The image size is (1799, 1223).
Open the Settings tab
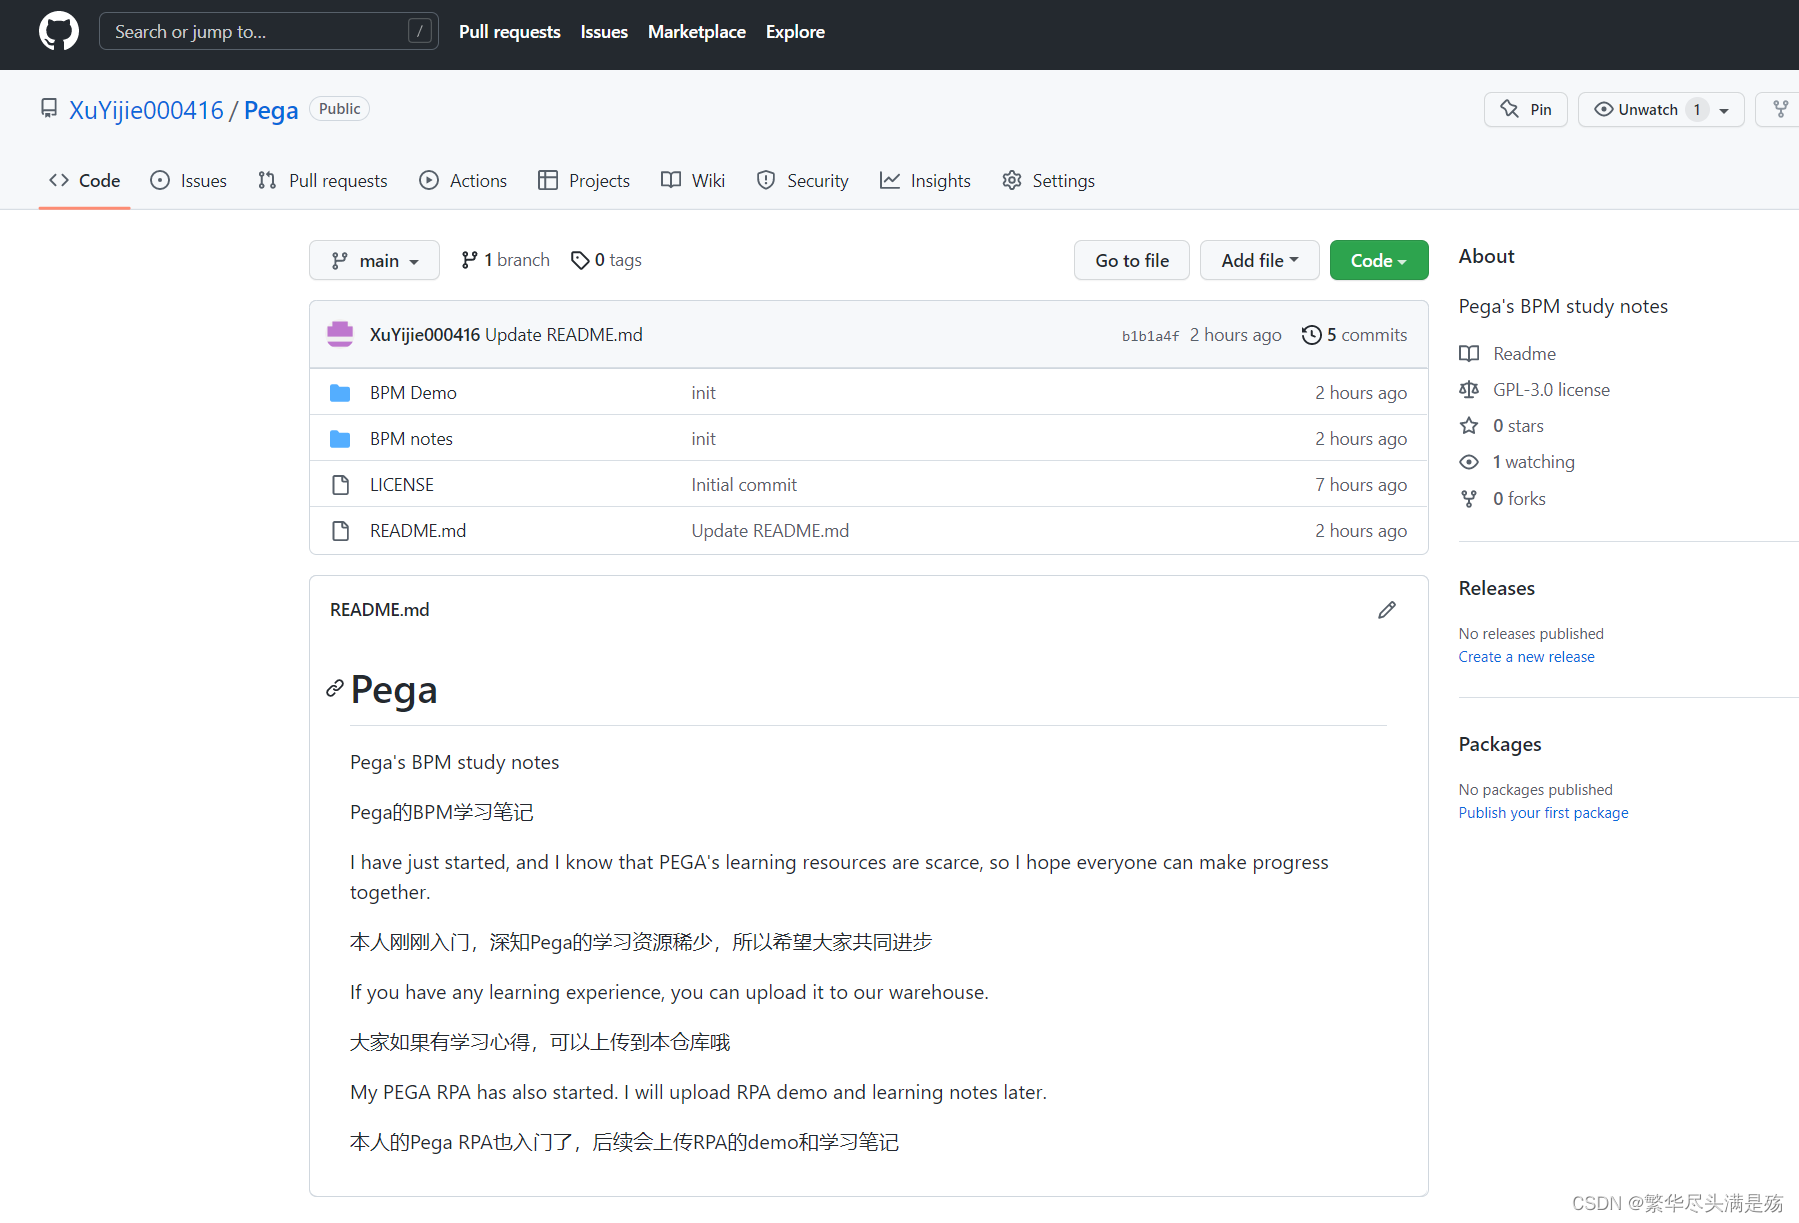pos(1049,181)
